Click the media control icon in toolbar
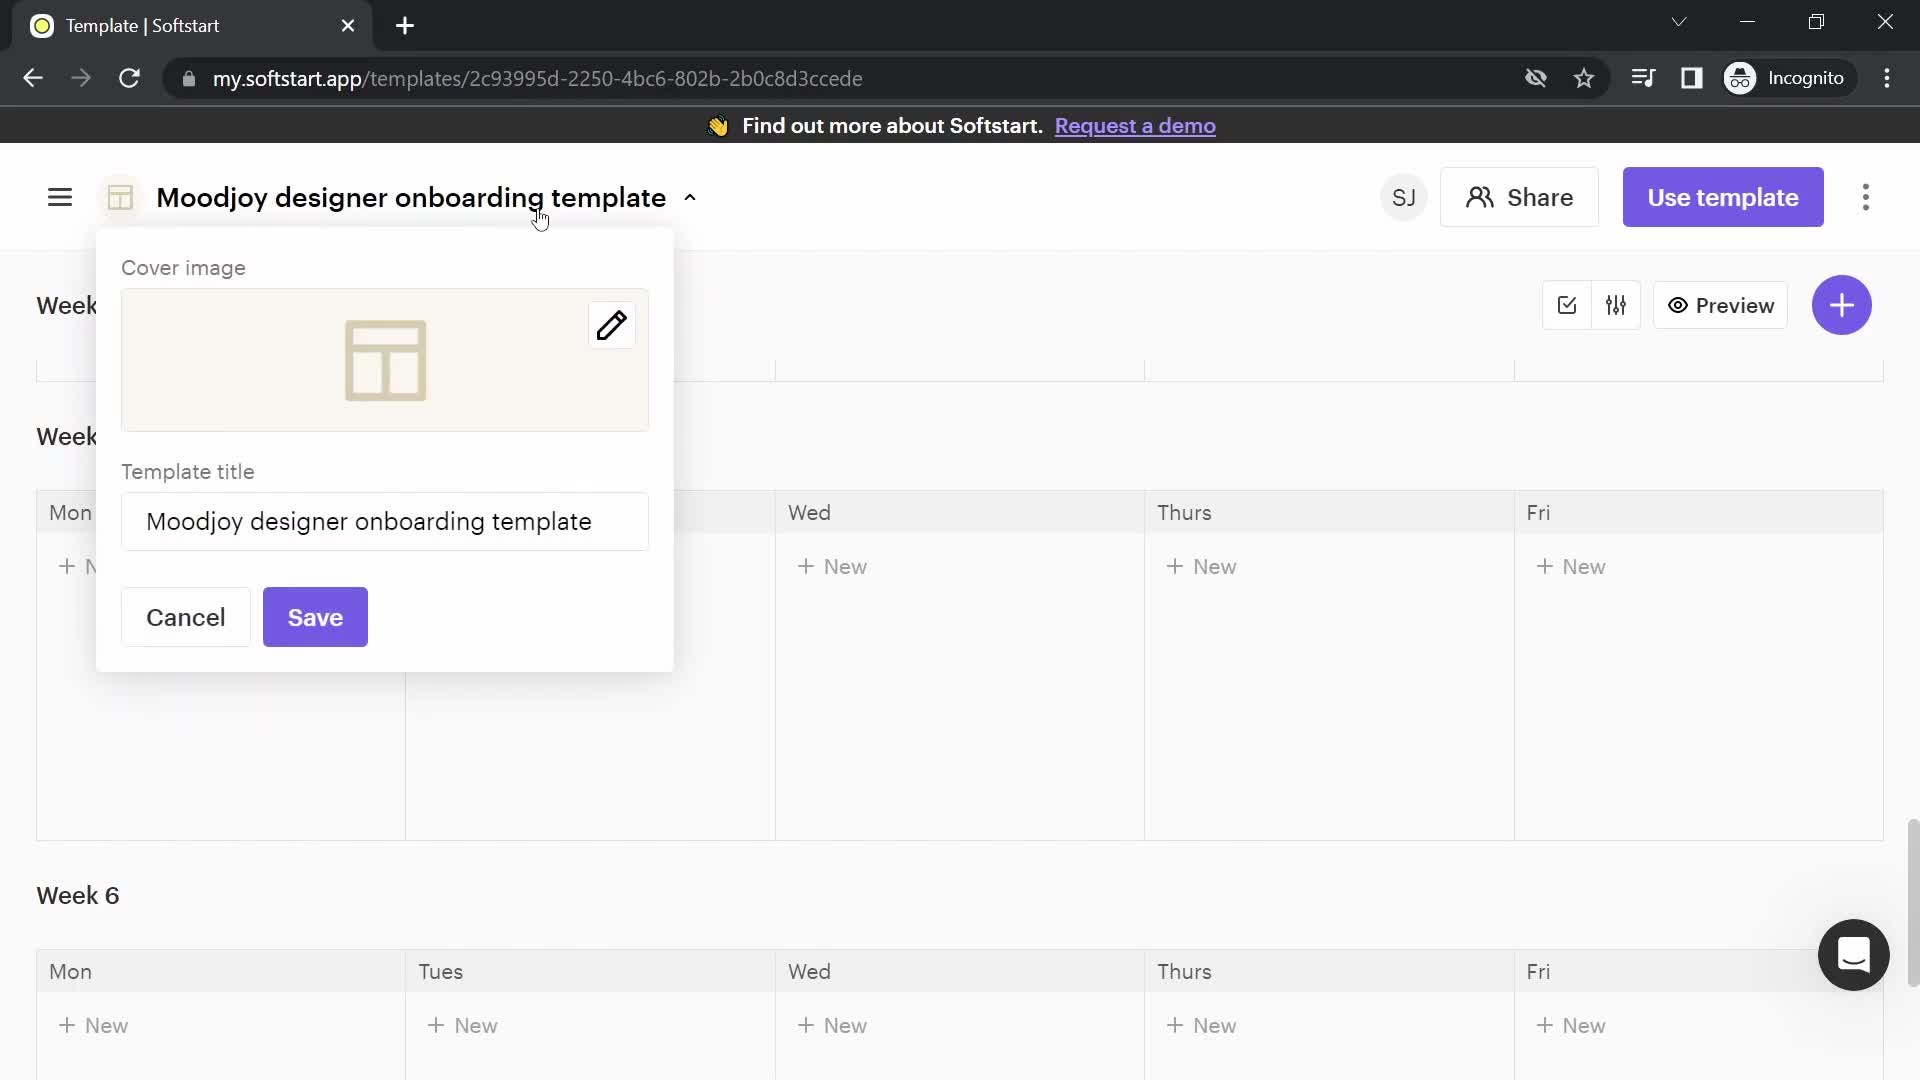Image resolution: width=1920 pixels, height=1080 pixels. (x=1643, y=78)
